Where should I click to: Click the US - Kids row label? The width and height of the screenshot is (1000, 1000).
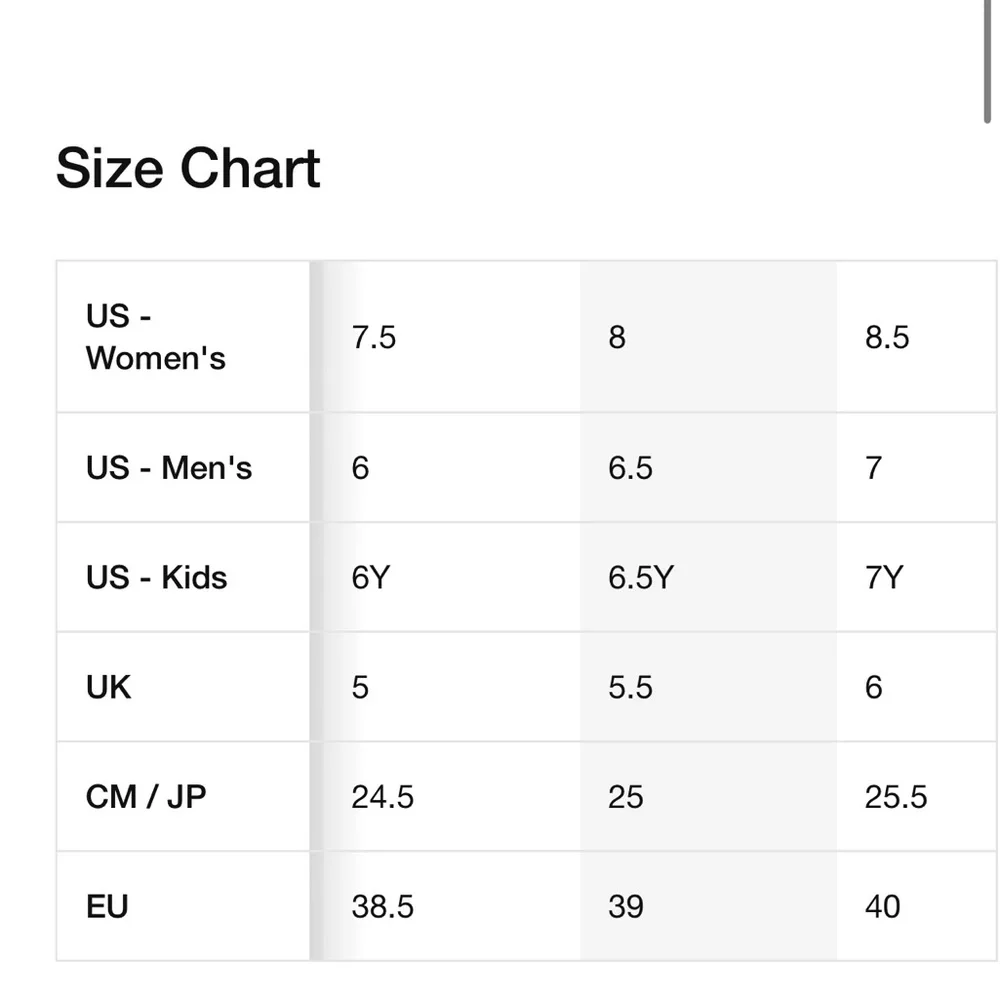tap(157, 577)
